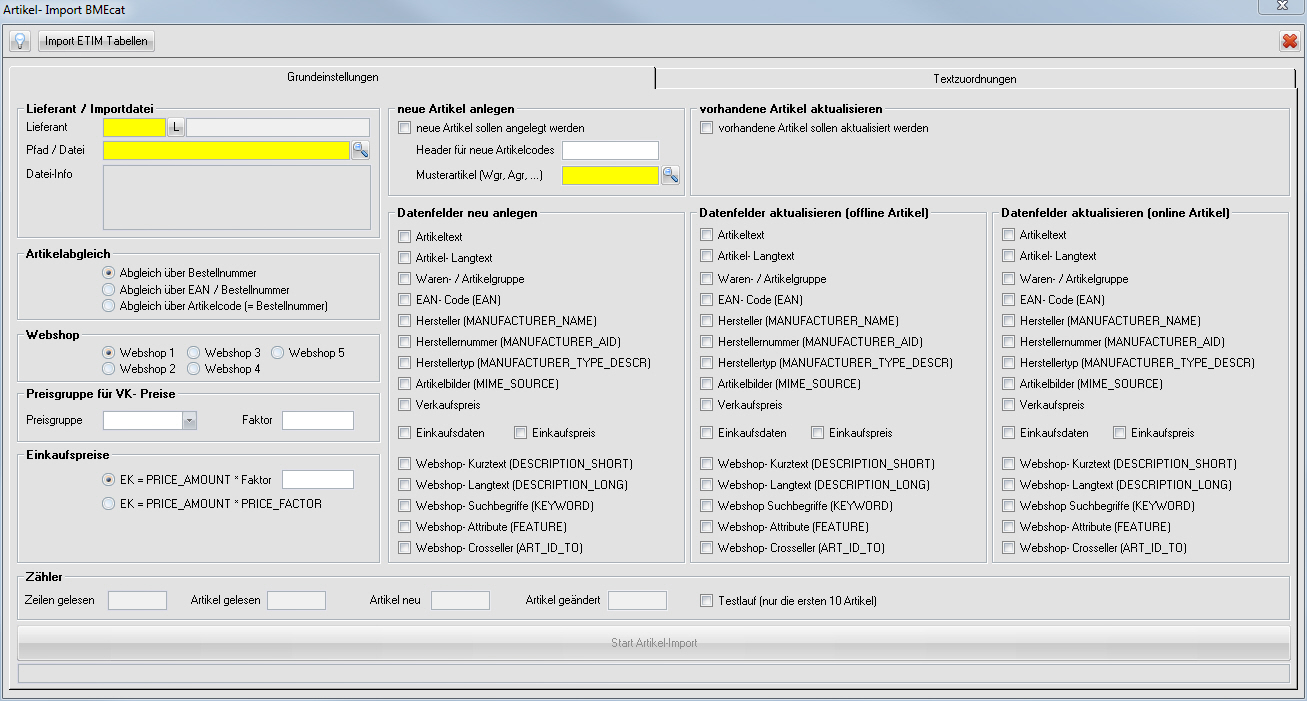Select Webshop 5 radio button
The width and height of the screenshot is (1307, 701).
(278, 353)
